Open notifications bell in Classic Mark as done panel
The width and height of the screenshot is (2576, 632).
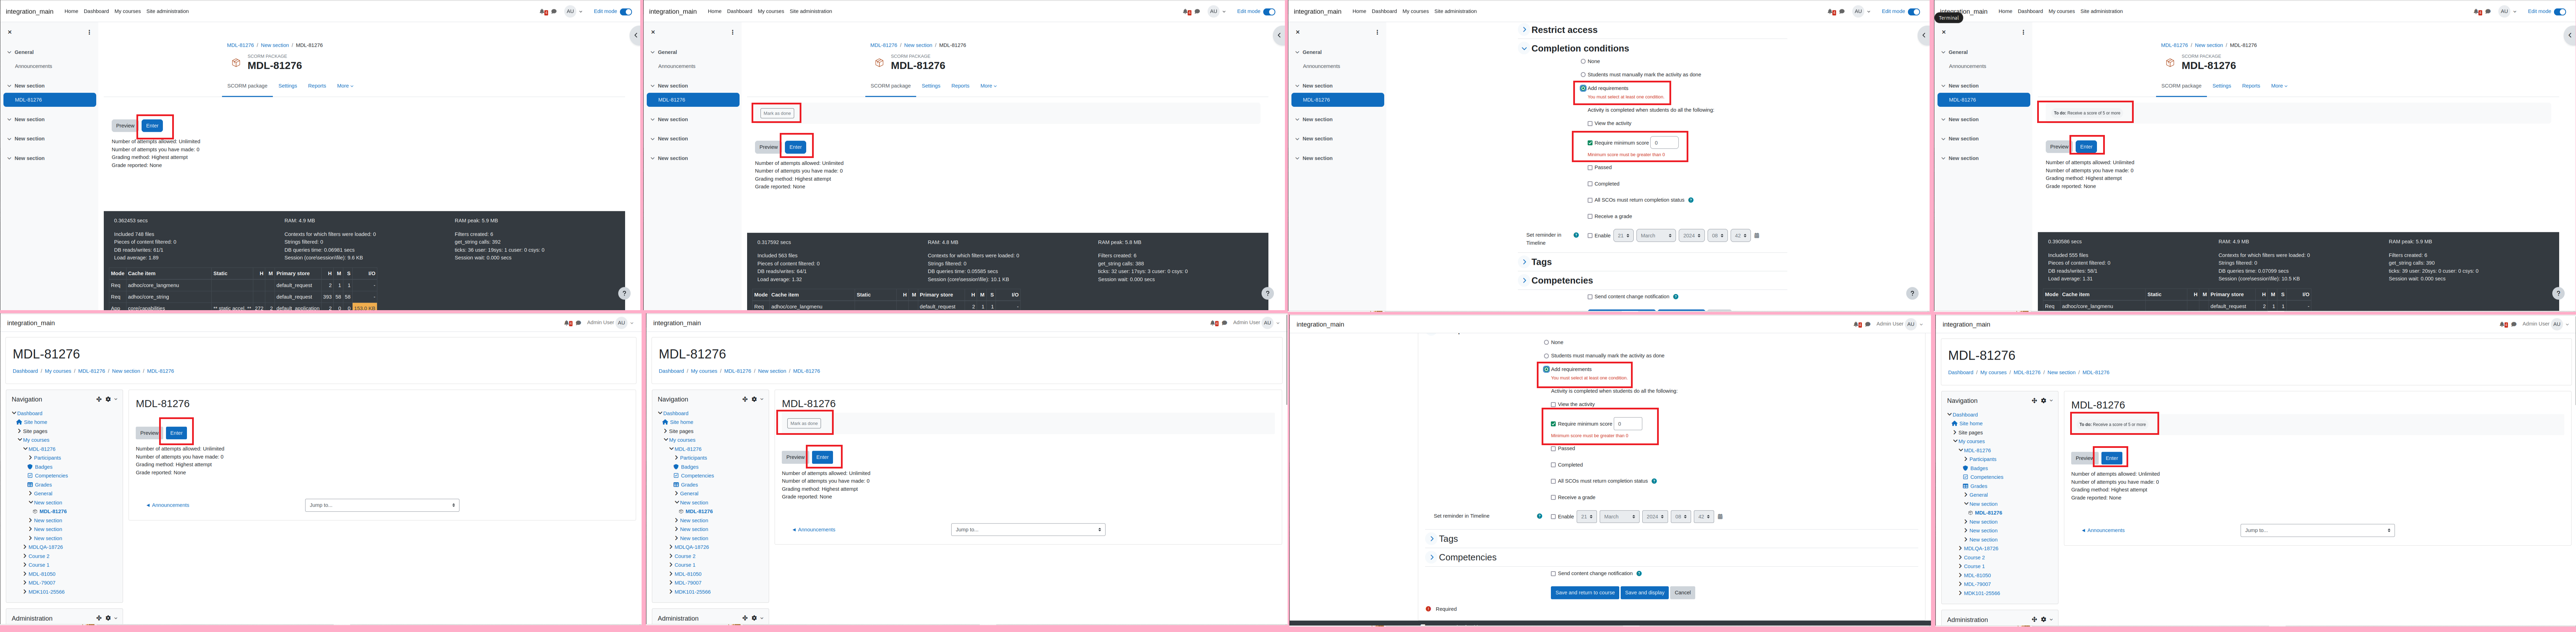1213,323
